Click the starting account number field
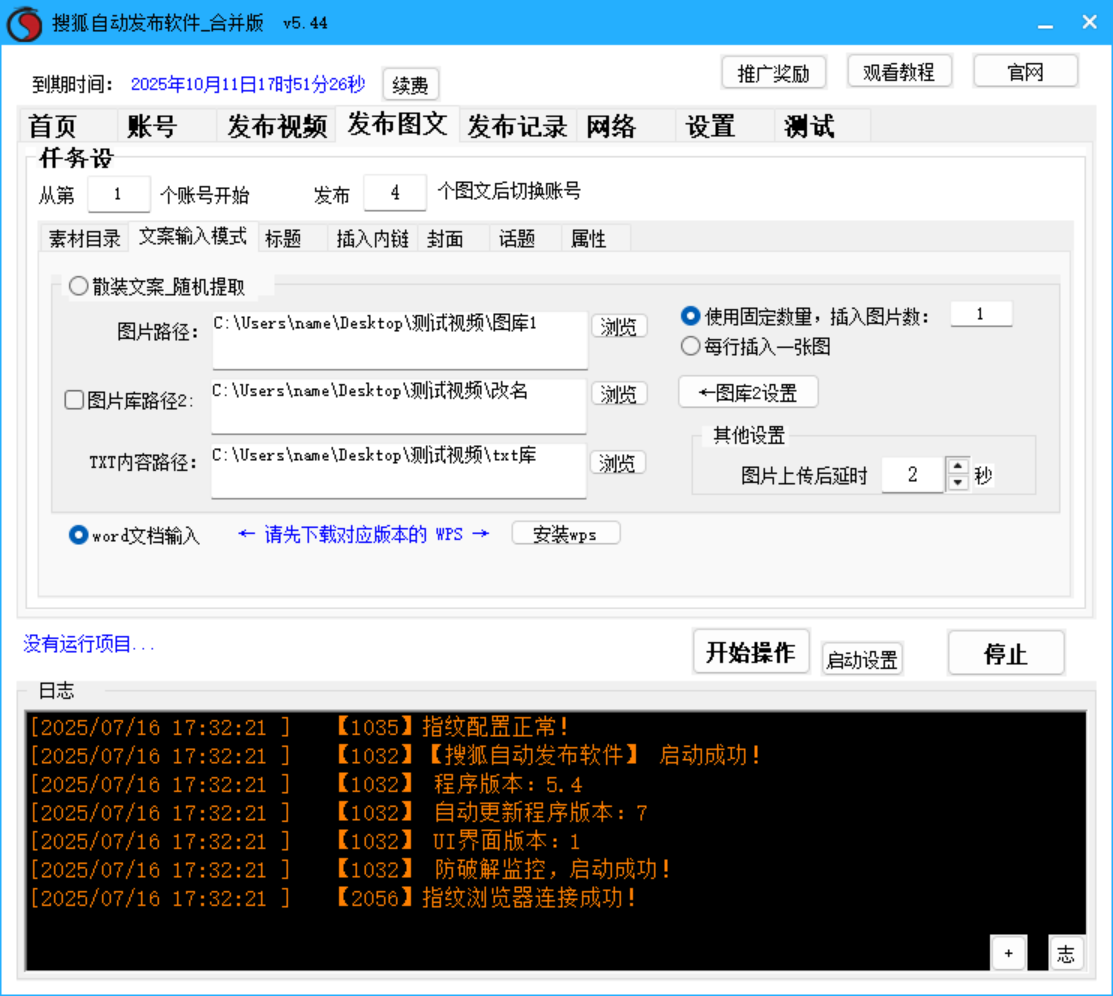This screenshot has height=996, width=1113. point(119,194)
